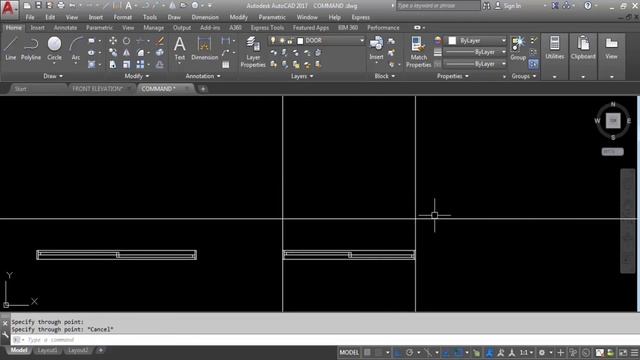Toggle polar tracking in status bar
640x360 pixels.
pyautogui.click(x=409, y=353)
